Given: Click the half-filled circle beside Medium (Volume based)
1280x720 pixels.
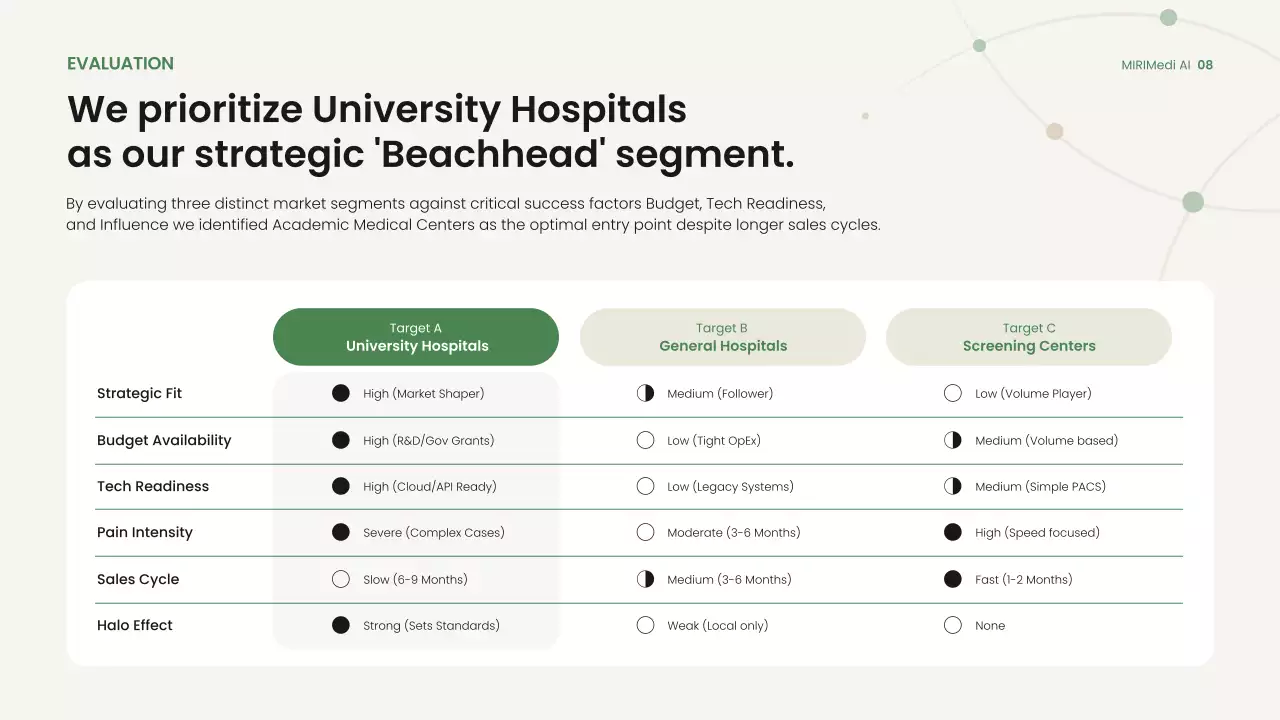Looking at the screenshot, I should 953,440.
